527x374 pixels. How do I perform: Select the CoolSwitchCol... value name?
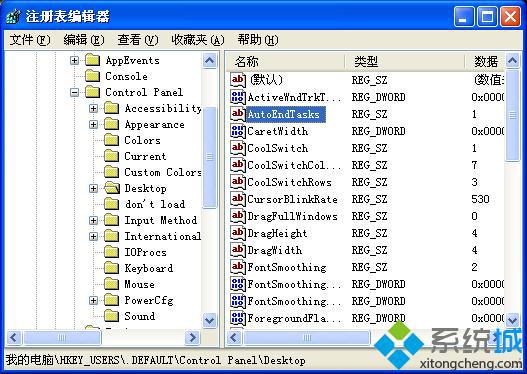294,165
